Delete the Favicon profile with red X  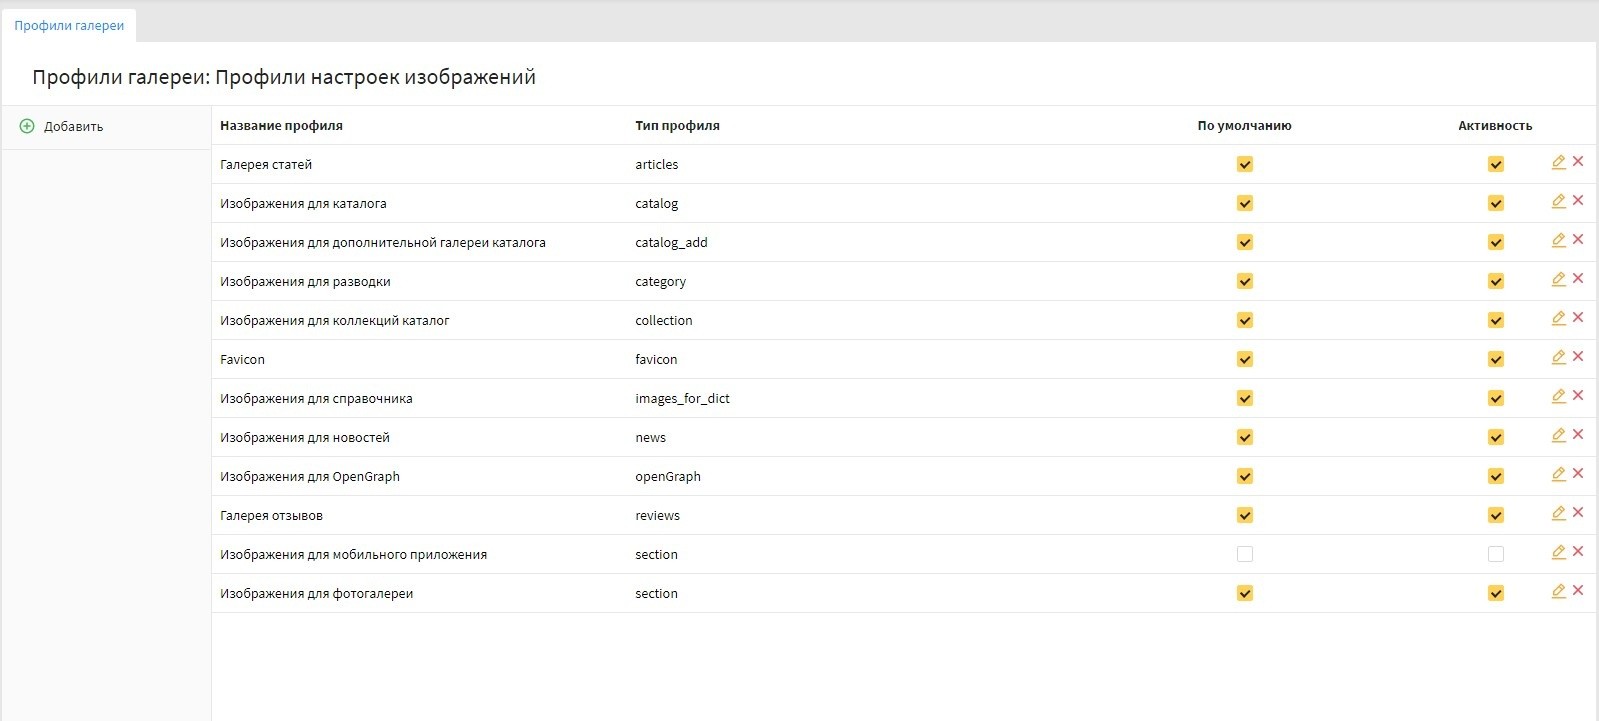(x=1578, y=357)
